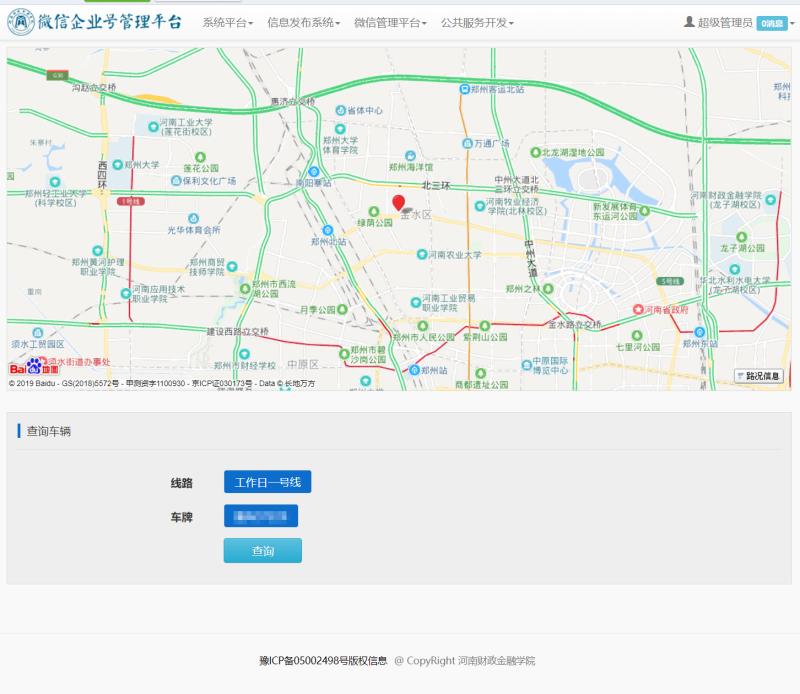Click the 河南牧业经济学院 map icon

point(480,206)
